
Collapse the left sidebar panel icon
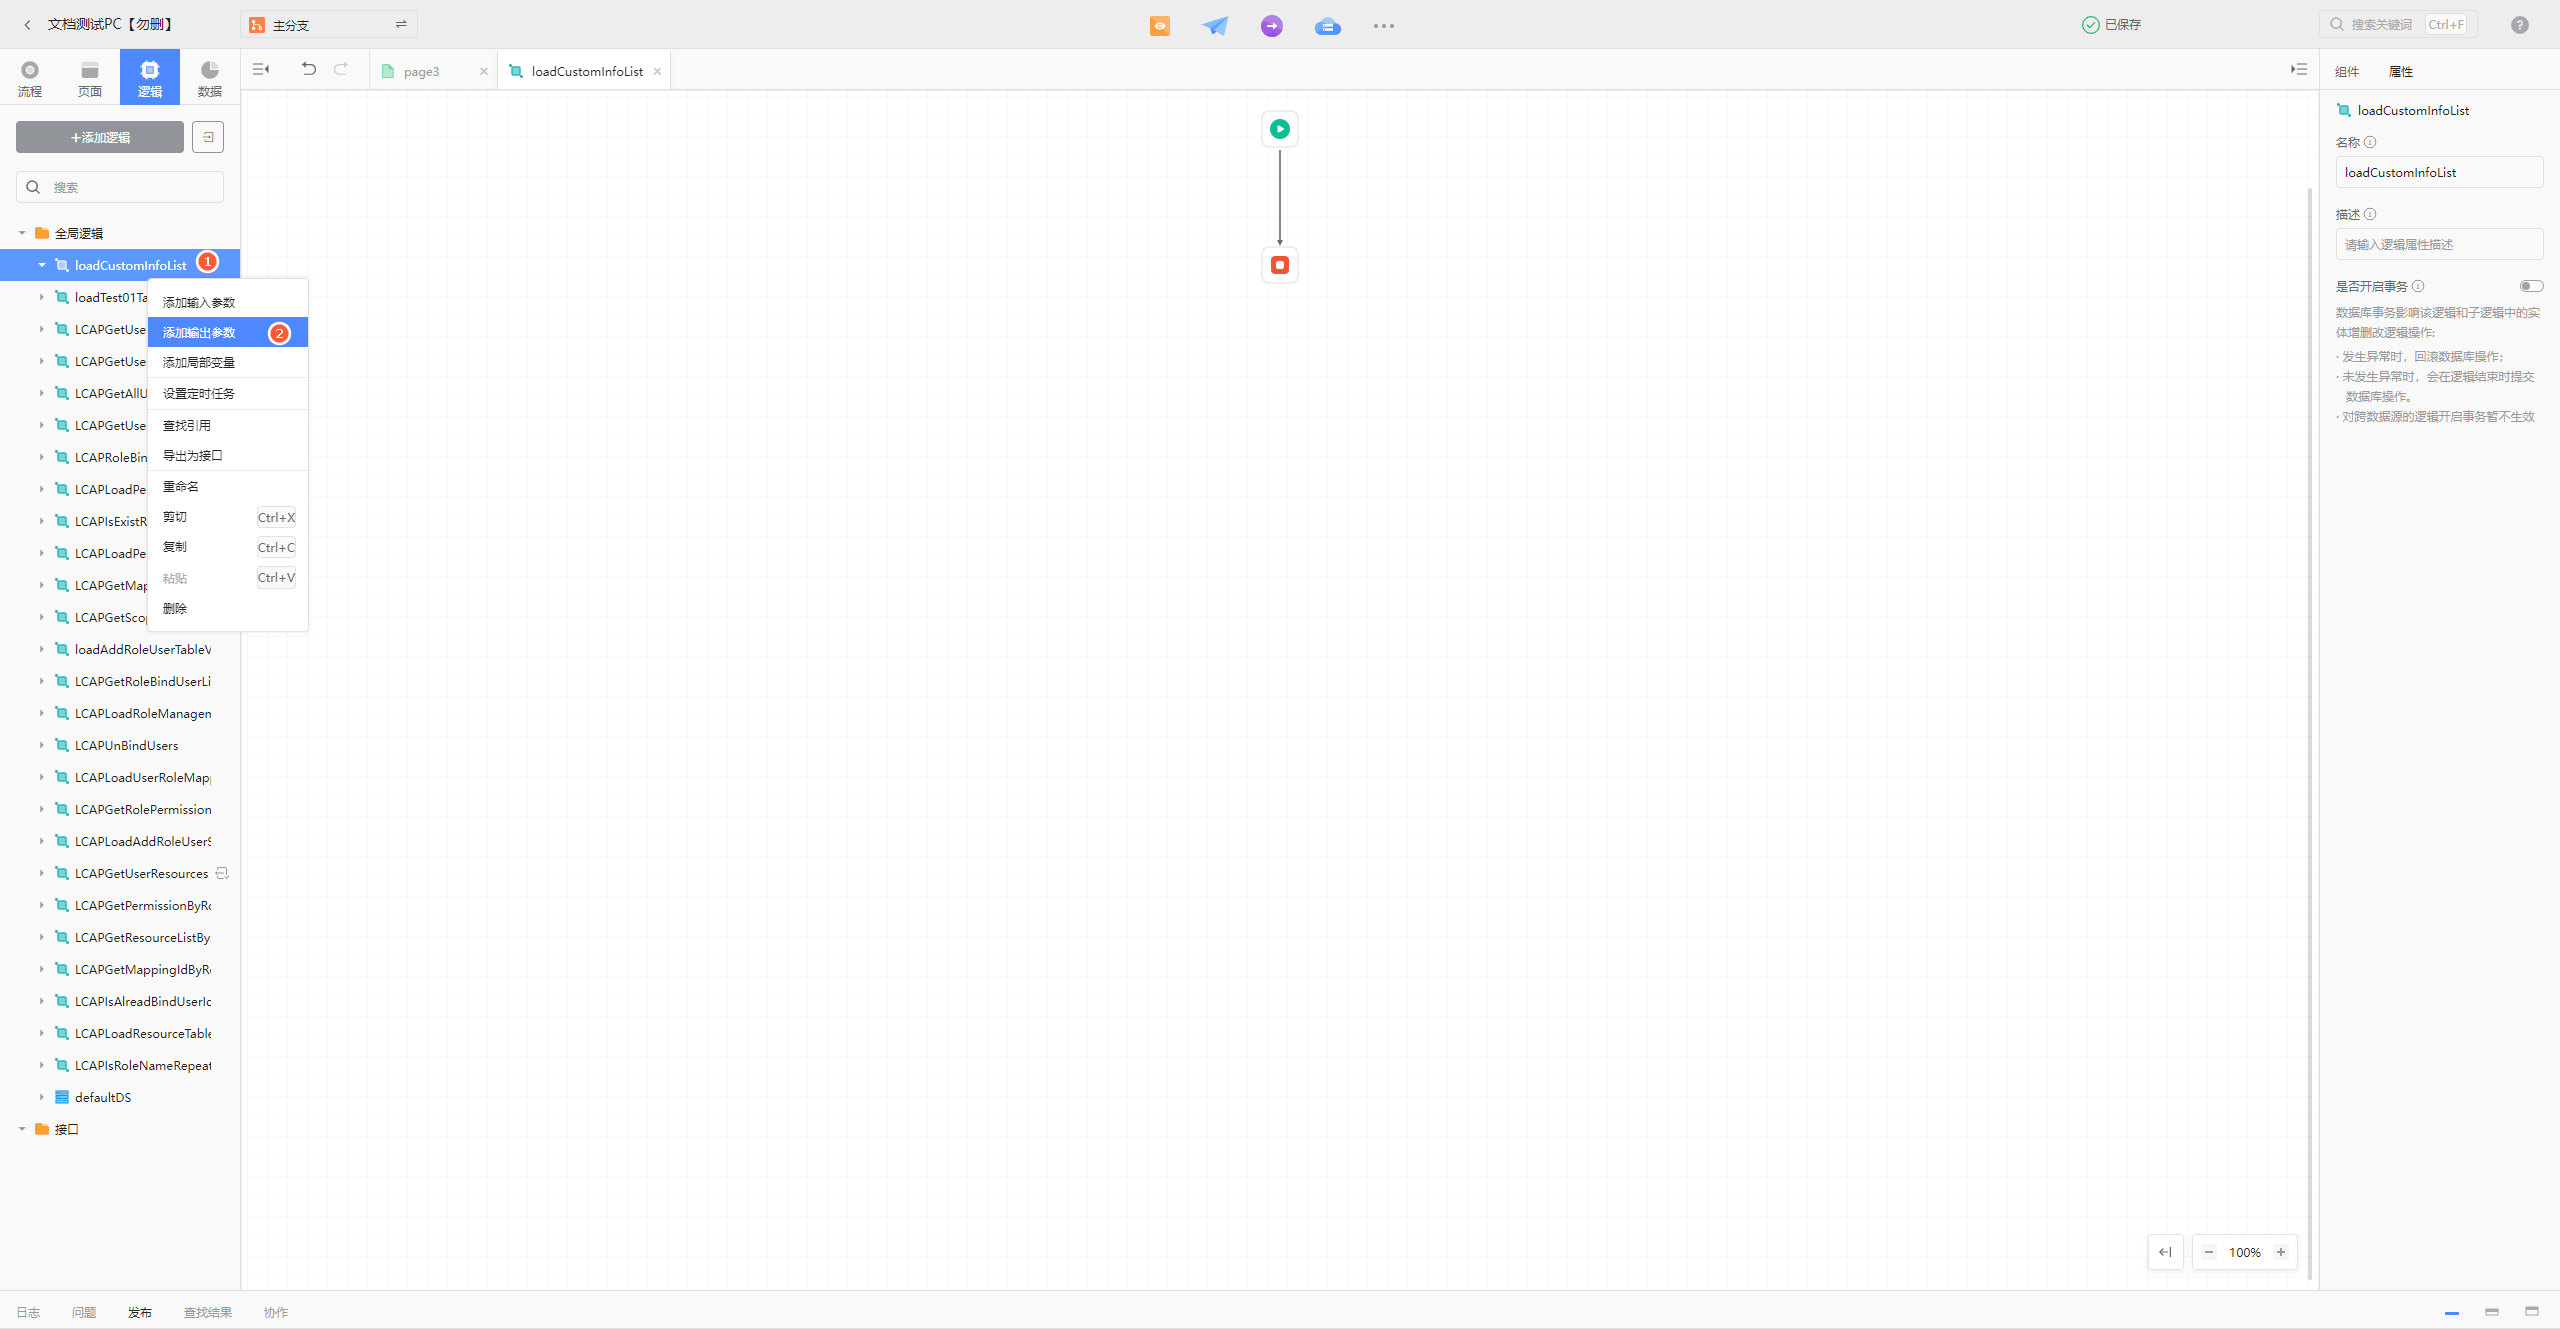click(x=261, y=69)
